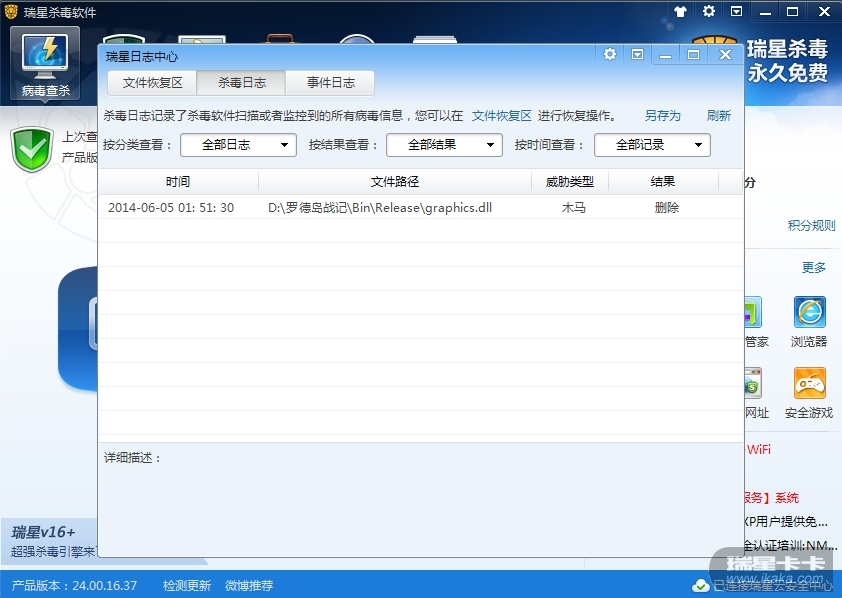Open the Log Center settings gear icon
Viewport: 842px width, 598px height.
pyautogui.click(x=609, y=54)
